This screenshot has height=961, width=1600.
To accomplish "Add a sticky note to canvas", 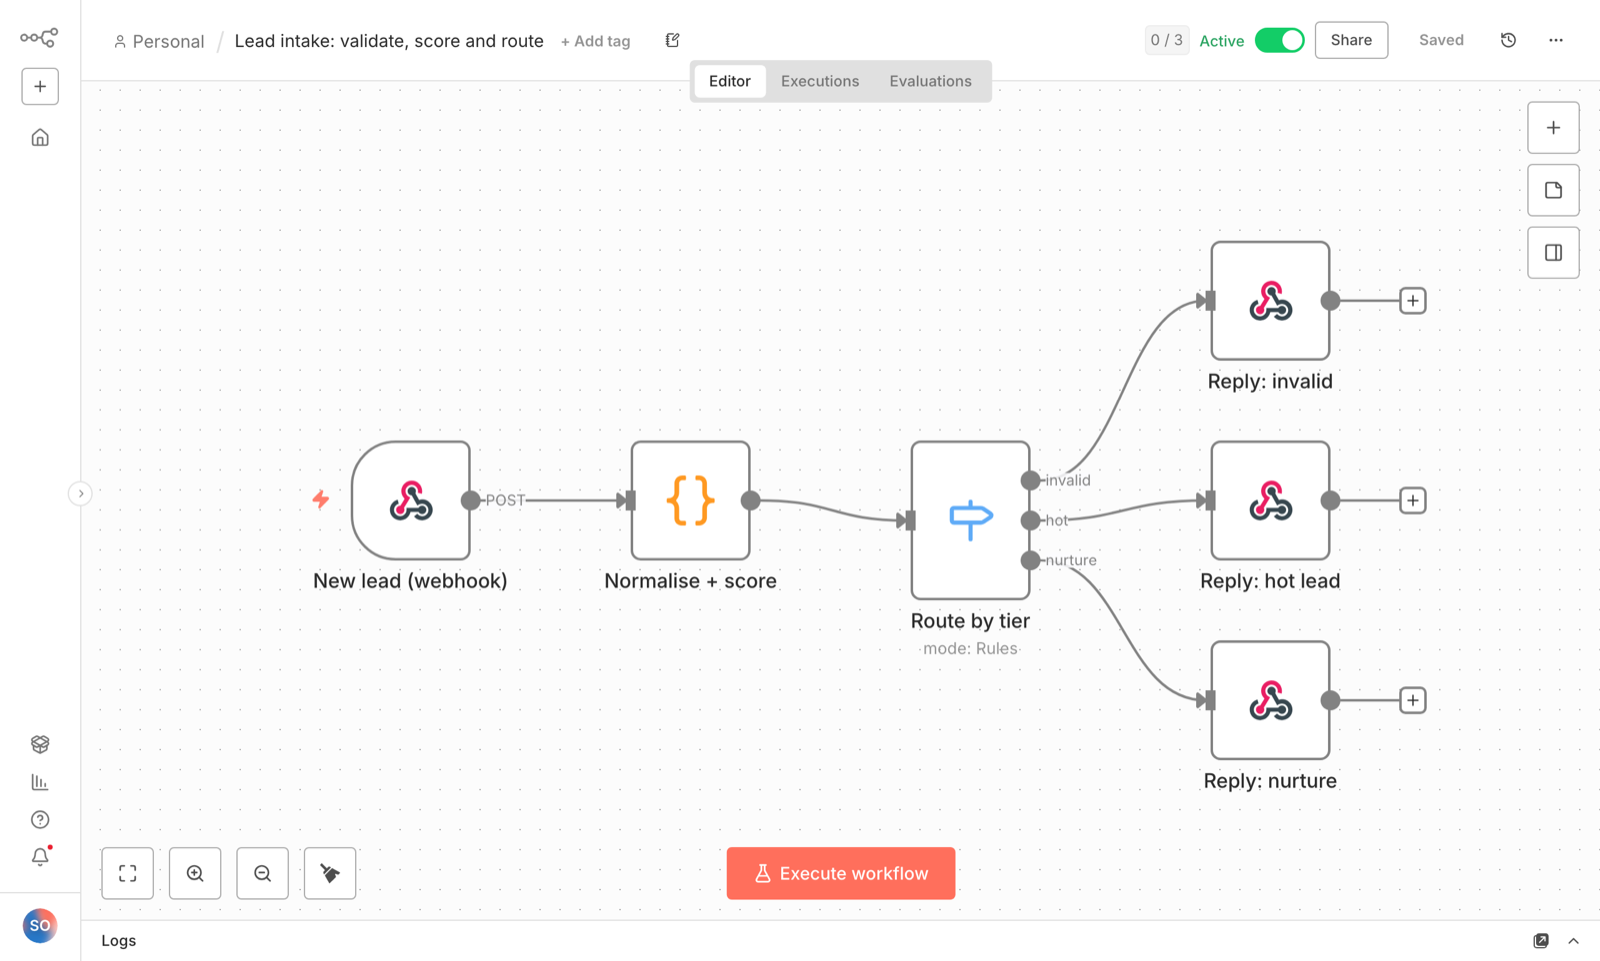I will point(1553,190).
